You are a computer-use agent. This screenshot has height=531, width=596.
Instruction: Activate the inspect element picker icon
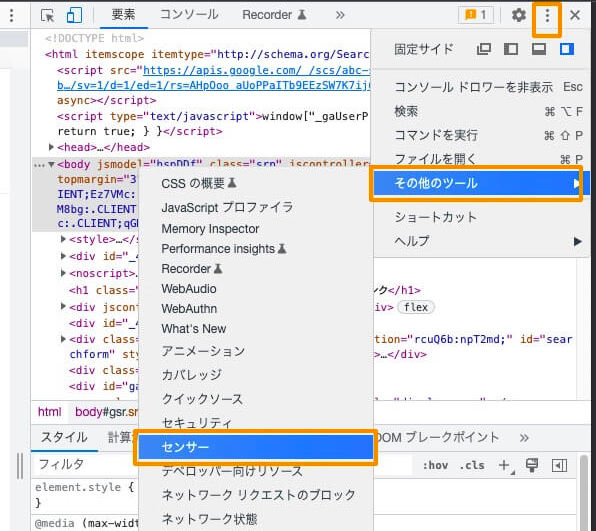click(48, 15)
